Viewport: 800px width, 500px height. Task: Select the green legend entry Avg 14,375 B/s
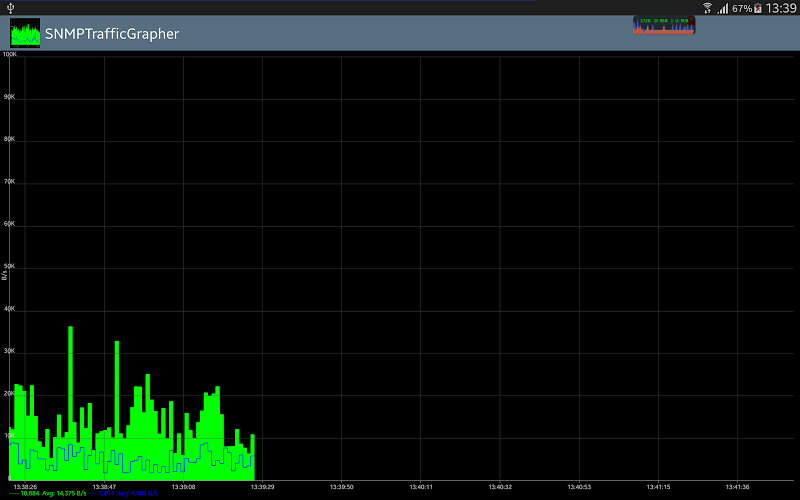tap(50, 494)
